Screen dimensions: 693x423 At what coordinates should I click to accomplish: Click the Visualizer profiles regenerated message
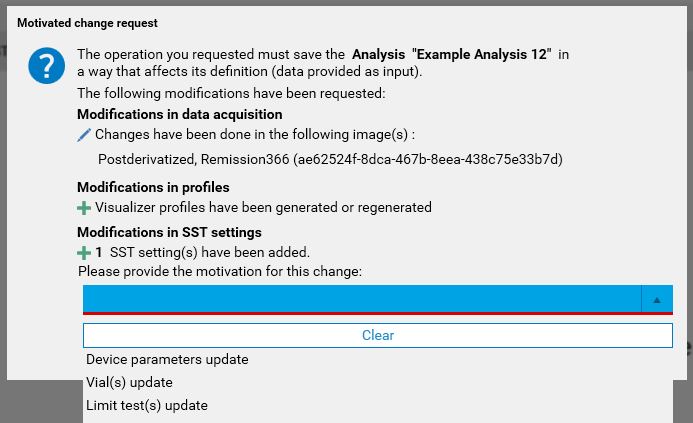click(263, 208)
